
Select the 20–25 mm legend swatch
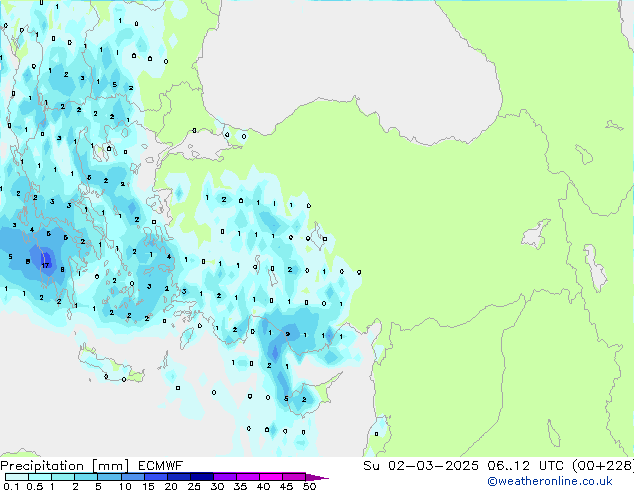click(x=178, y=477)
